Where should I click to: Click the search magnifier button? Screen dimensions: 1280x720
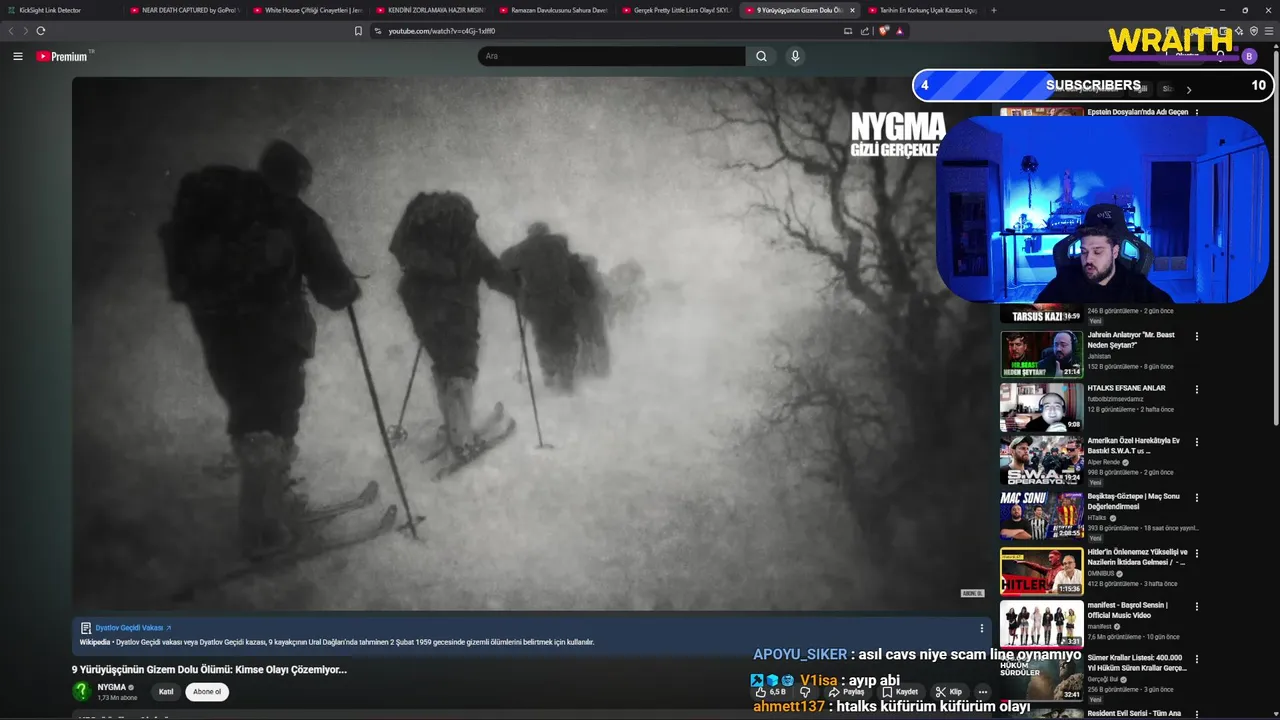coord(761,56)
